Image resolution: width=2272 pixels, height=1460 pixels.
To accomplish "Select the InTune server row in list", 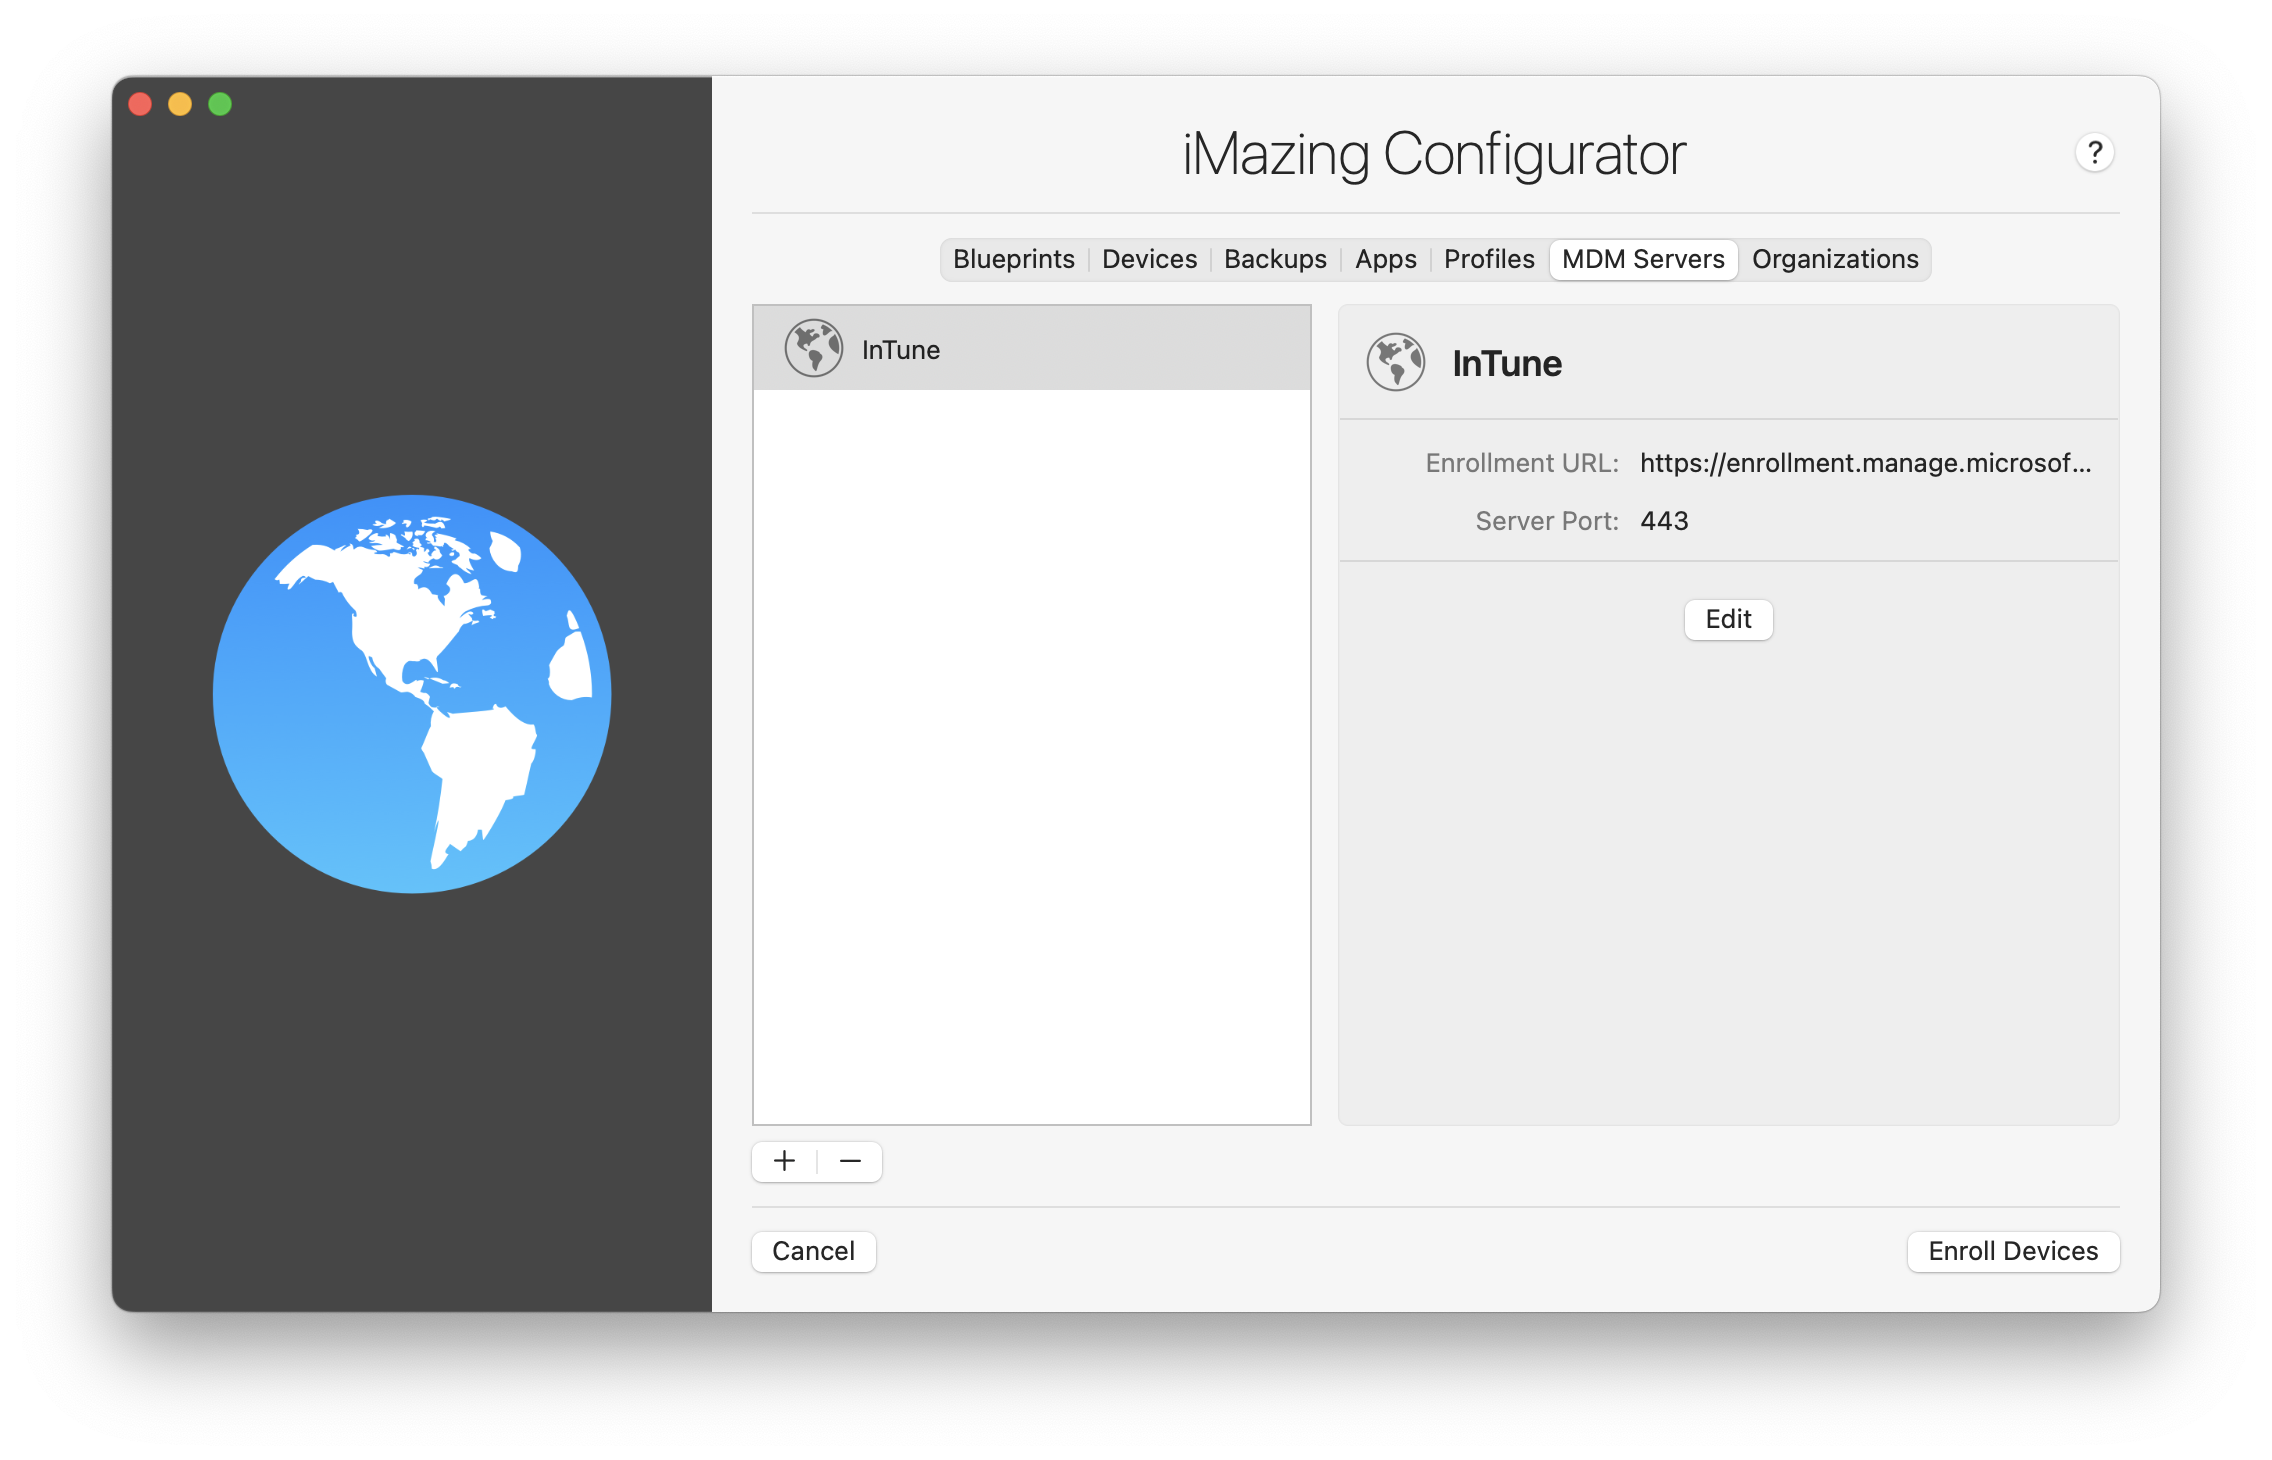I will [1031, 348].
